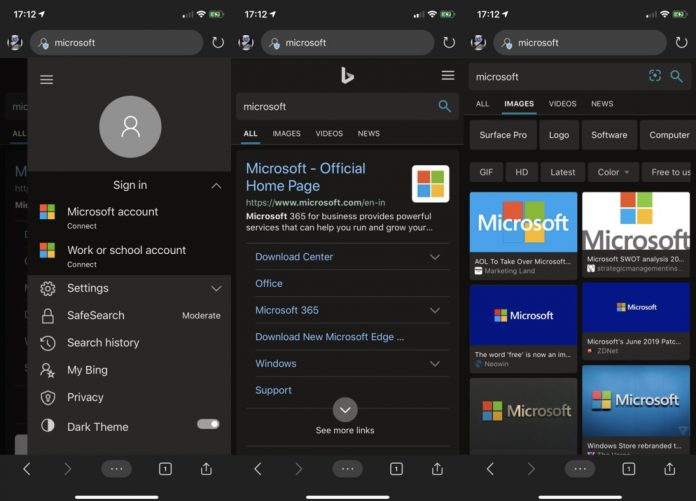Viewport: 696px width, 501px height.
Task: Open visual search camera icon
Action: [x=655, y=76]
